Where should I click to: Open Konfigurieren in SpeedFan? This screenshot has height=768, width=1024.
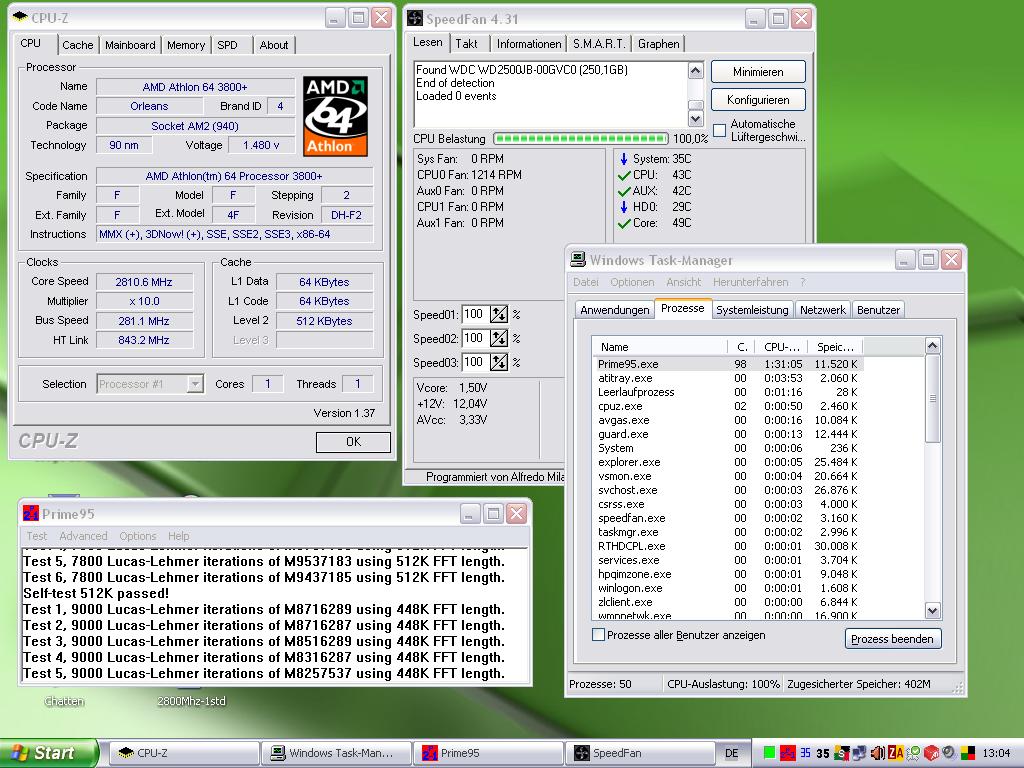pyautogui.click(x=758, y=100)
